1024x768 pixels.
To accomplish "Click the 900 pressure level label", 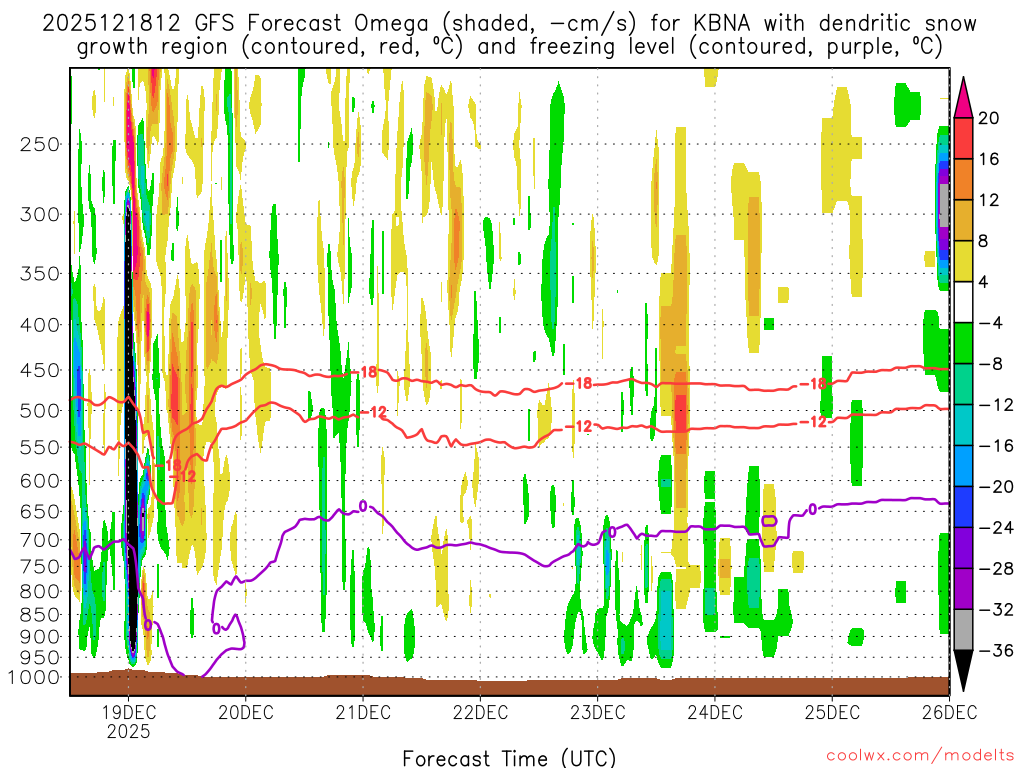I will 40,637.
